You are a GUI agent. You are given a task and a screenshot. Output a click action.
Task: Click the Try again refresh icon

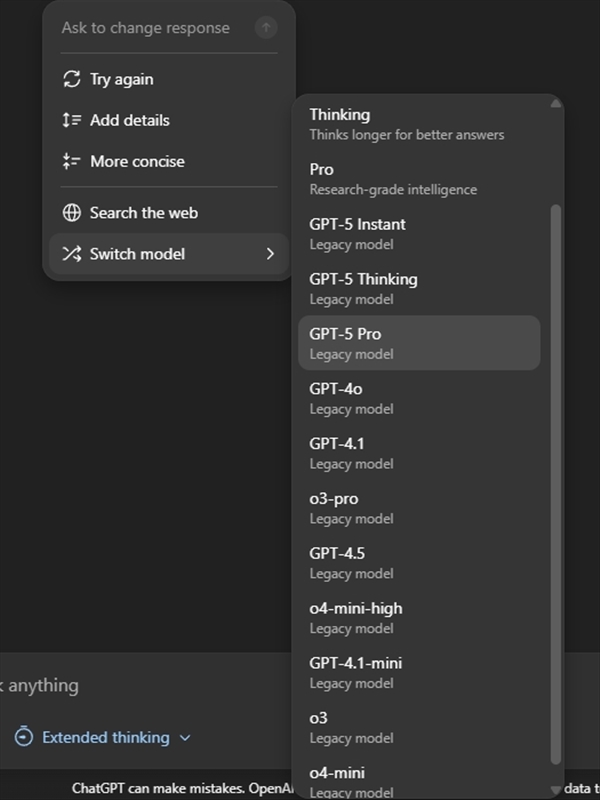71,79
